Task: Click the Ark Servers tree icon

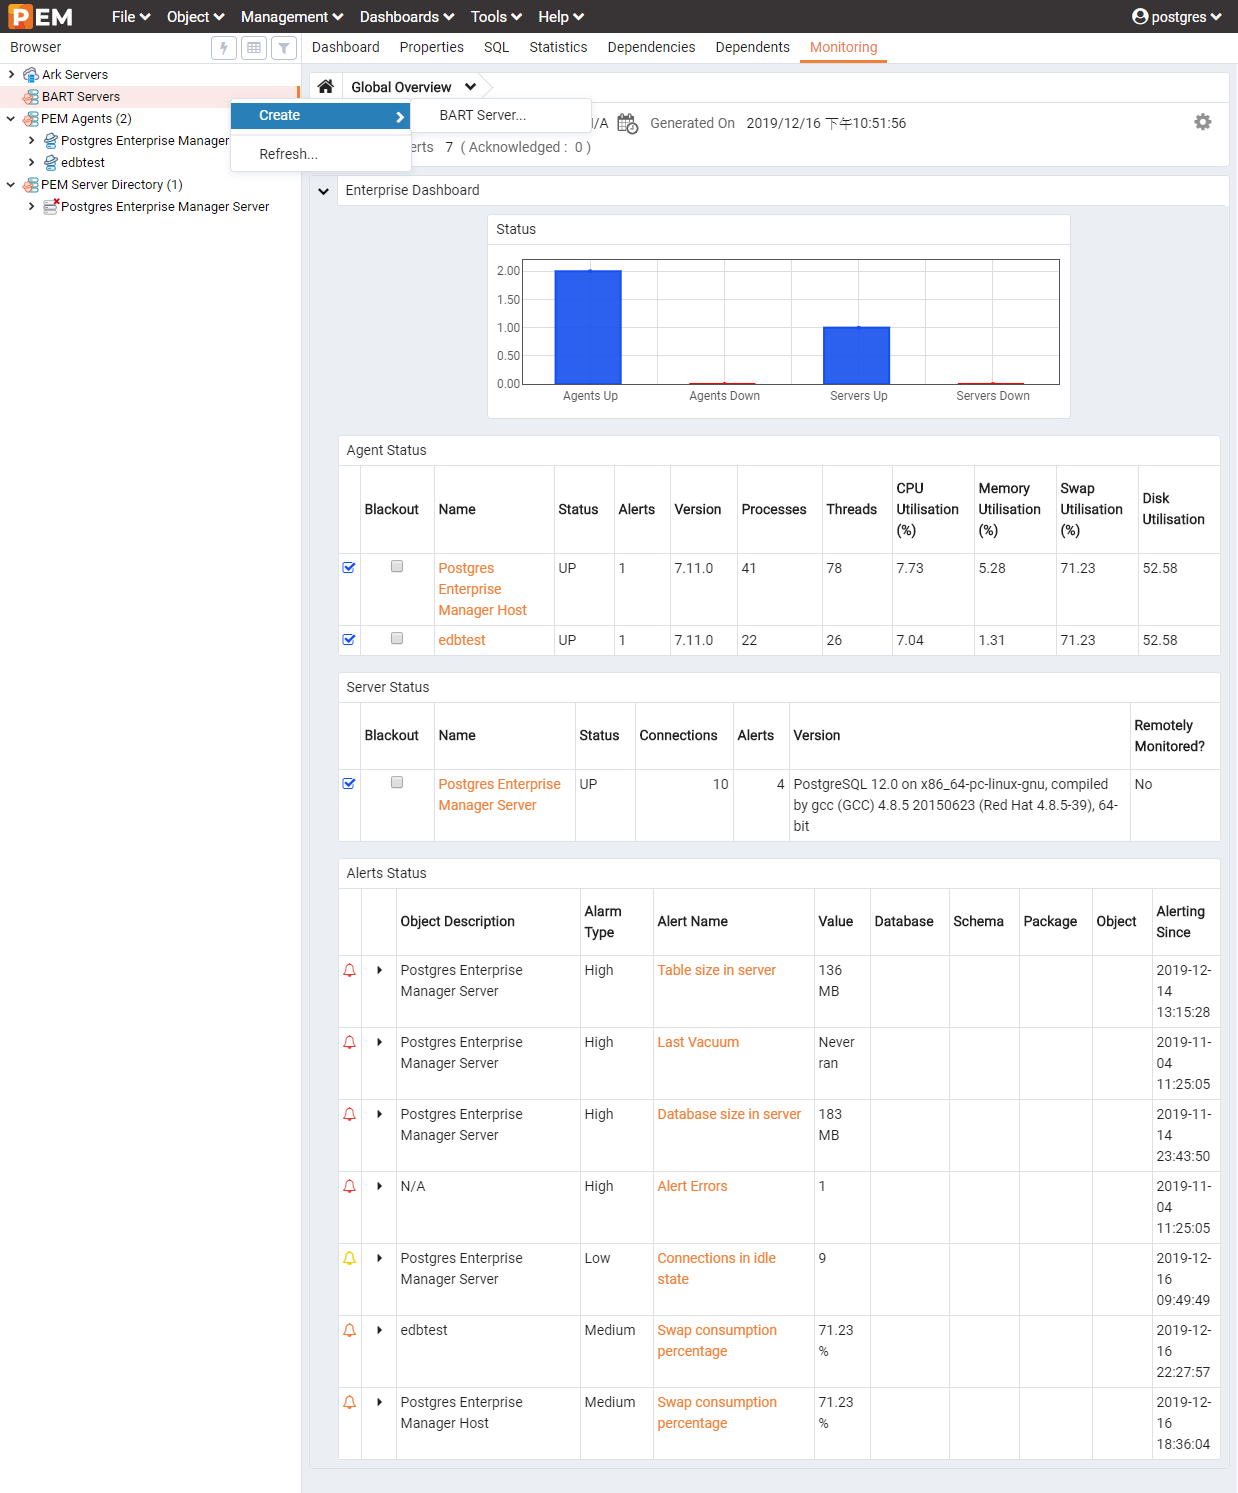Action: [31, 75]
